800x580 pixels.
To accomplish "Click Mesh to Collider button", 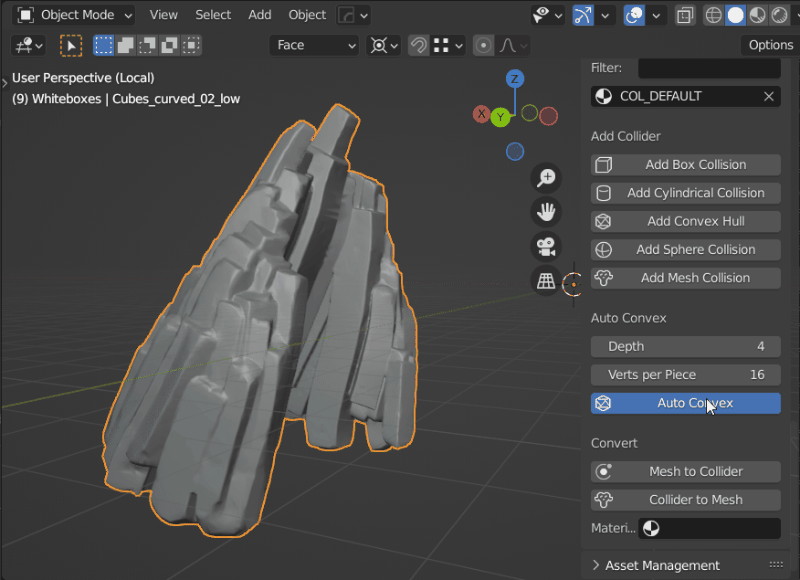I will point(685,472).
